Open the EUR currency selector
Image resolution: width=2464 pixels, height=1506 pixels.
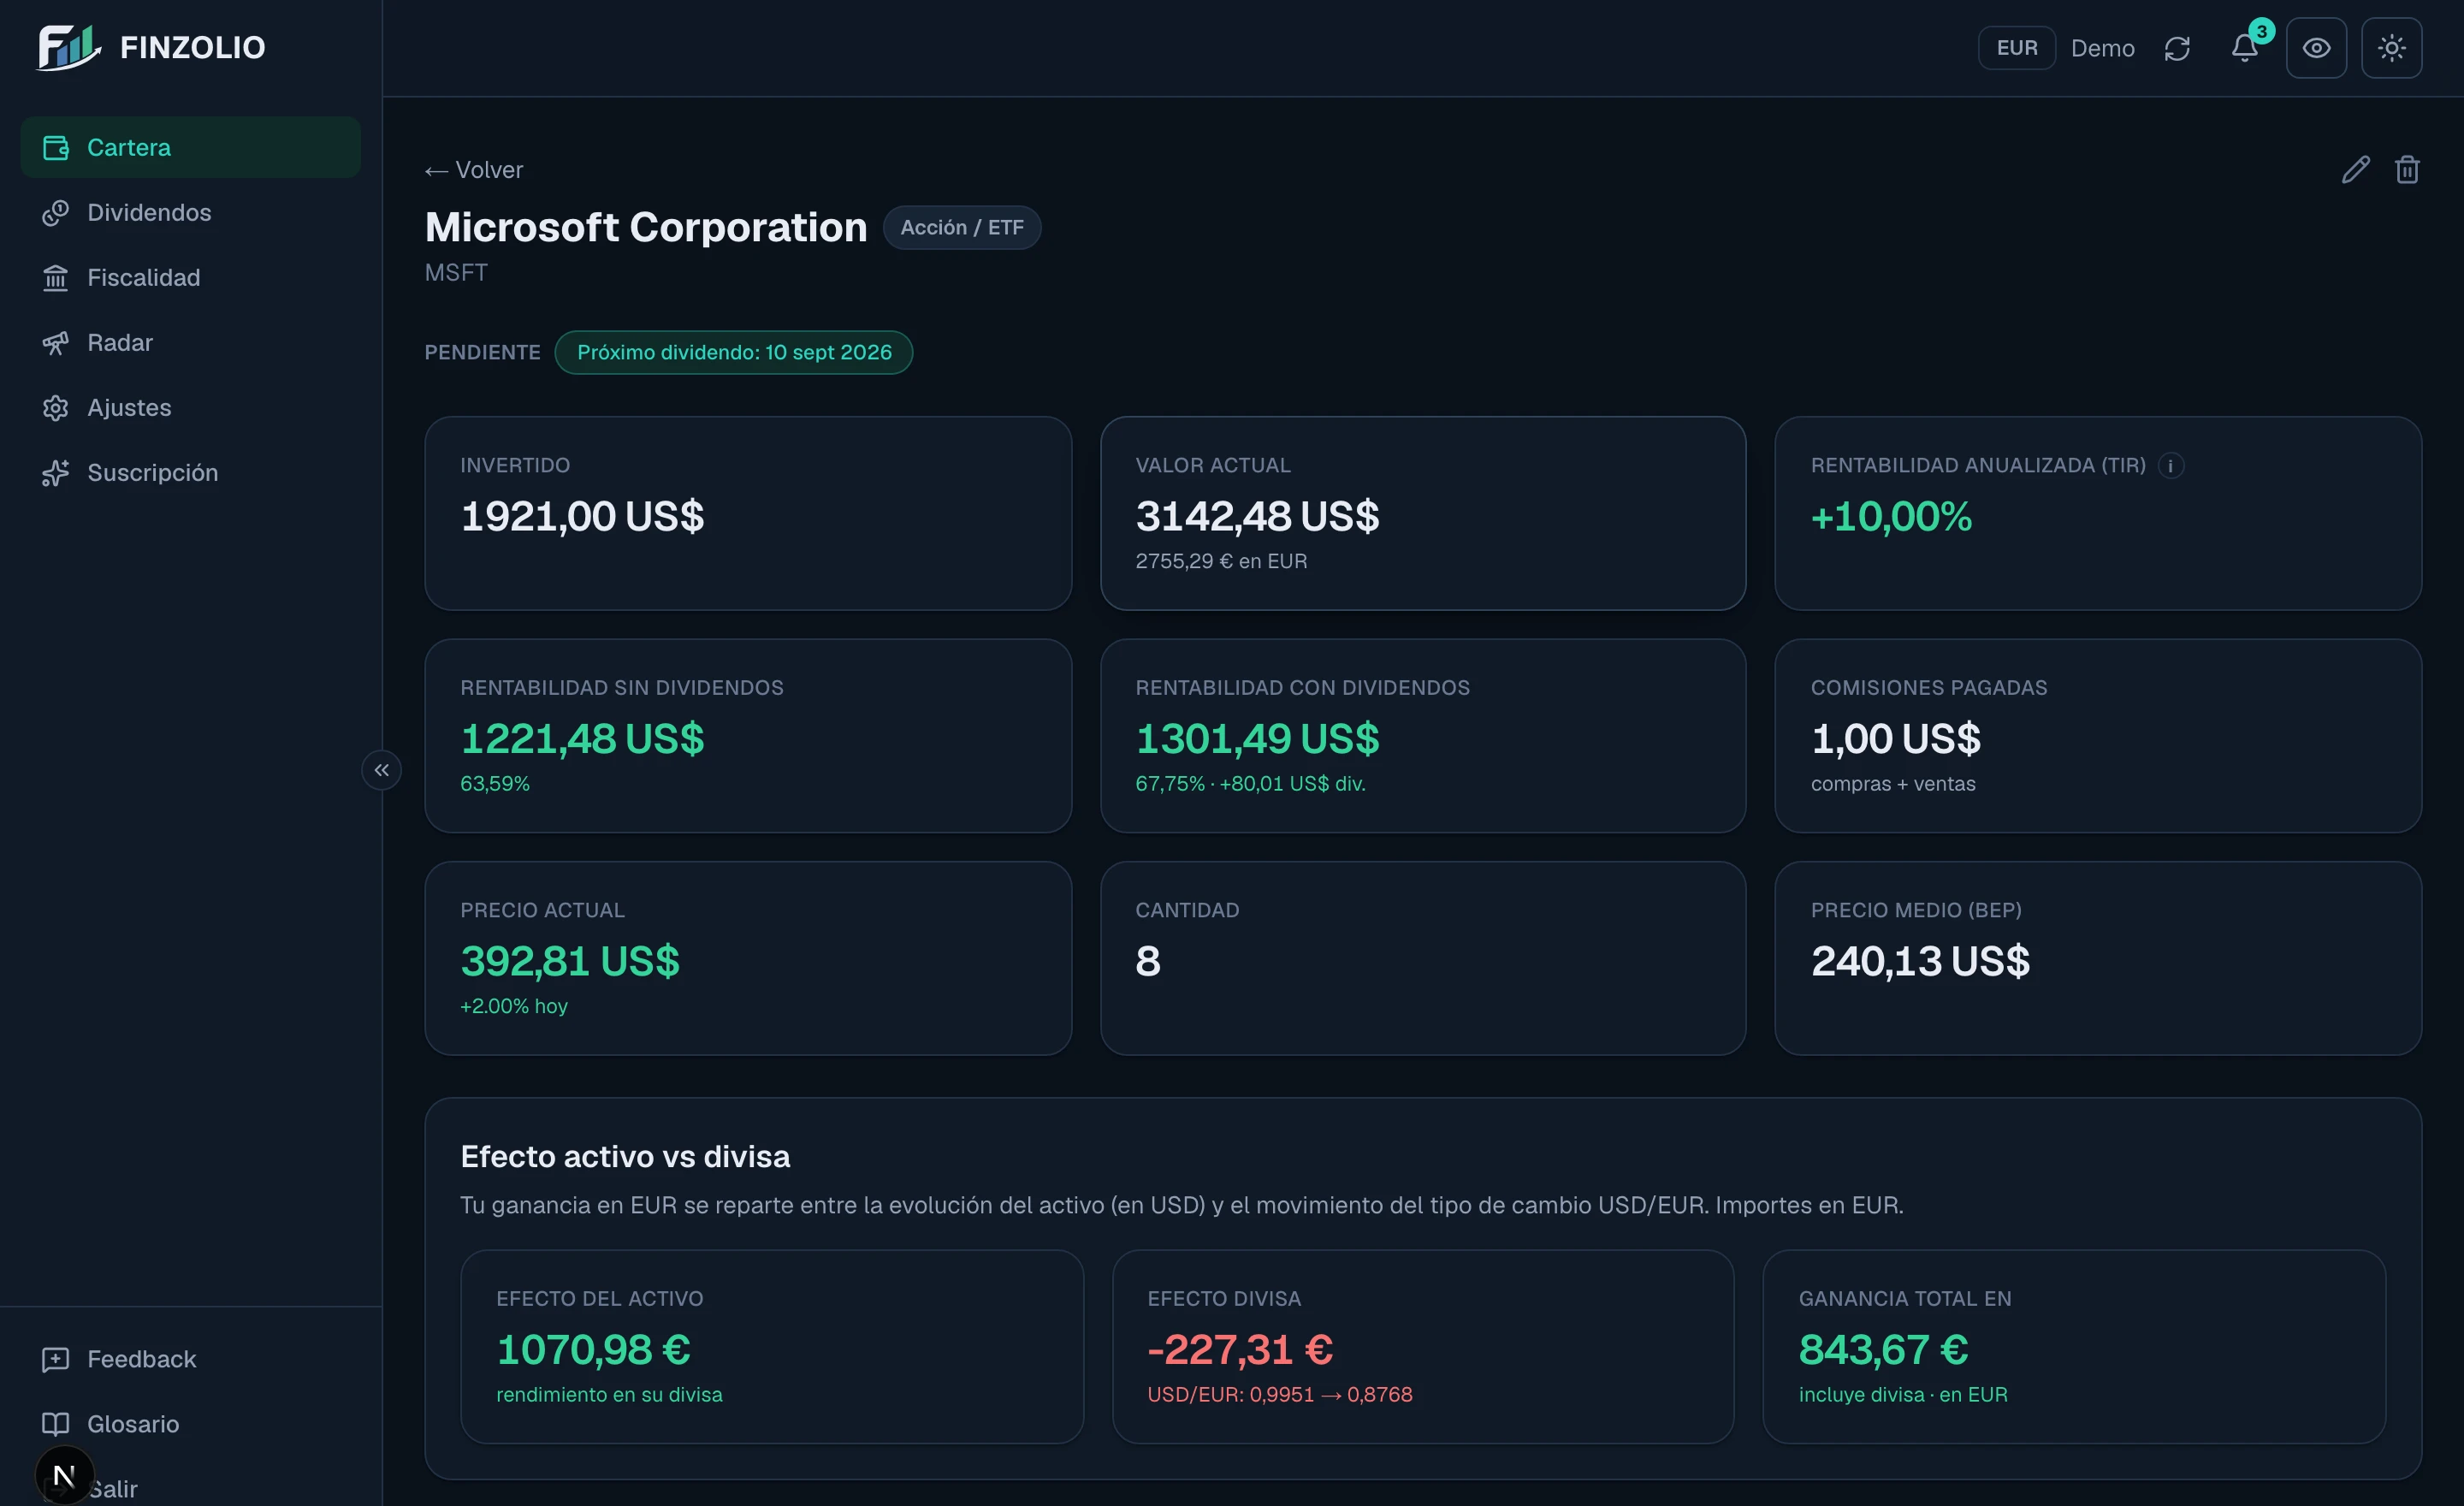pos(2016,48)
